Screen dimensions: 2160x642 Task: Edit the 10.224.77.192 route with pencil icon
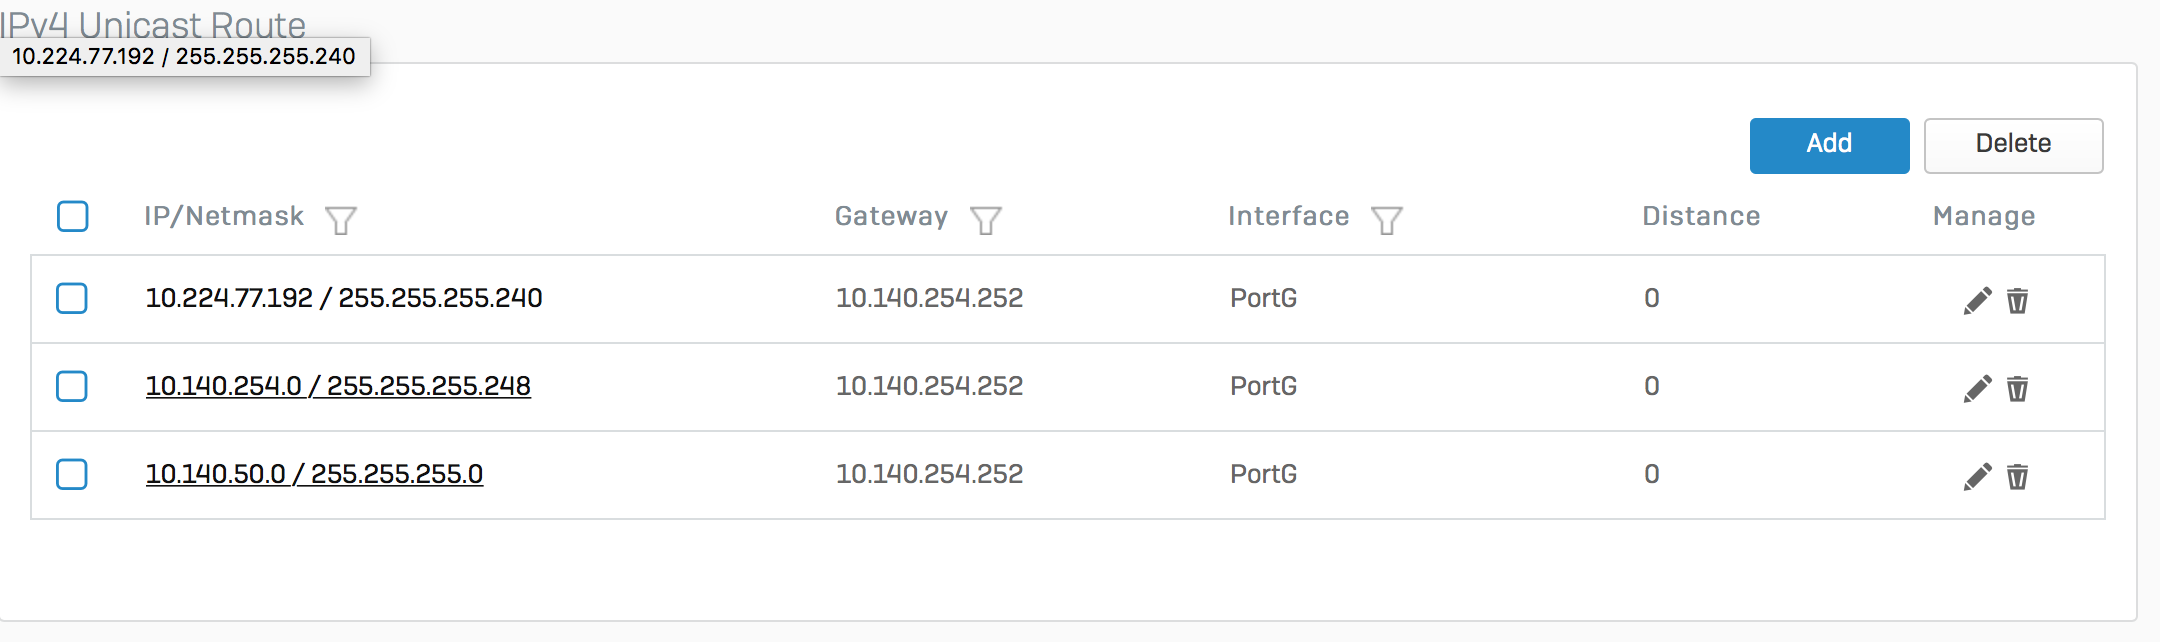point(1977,300)
